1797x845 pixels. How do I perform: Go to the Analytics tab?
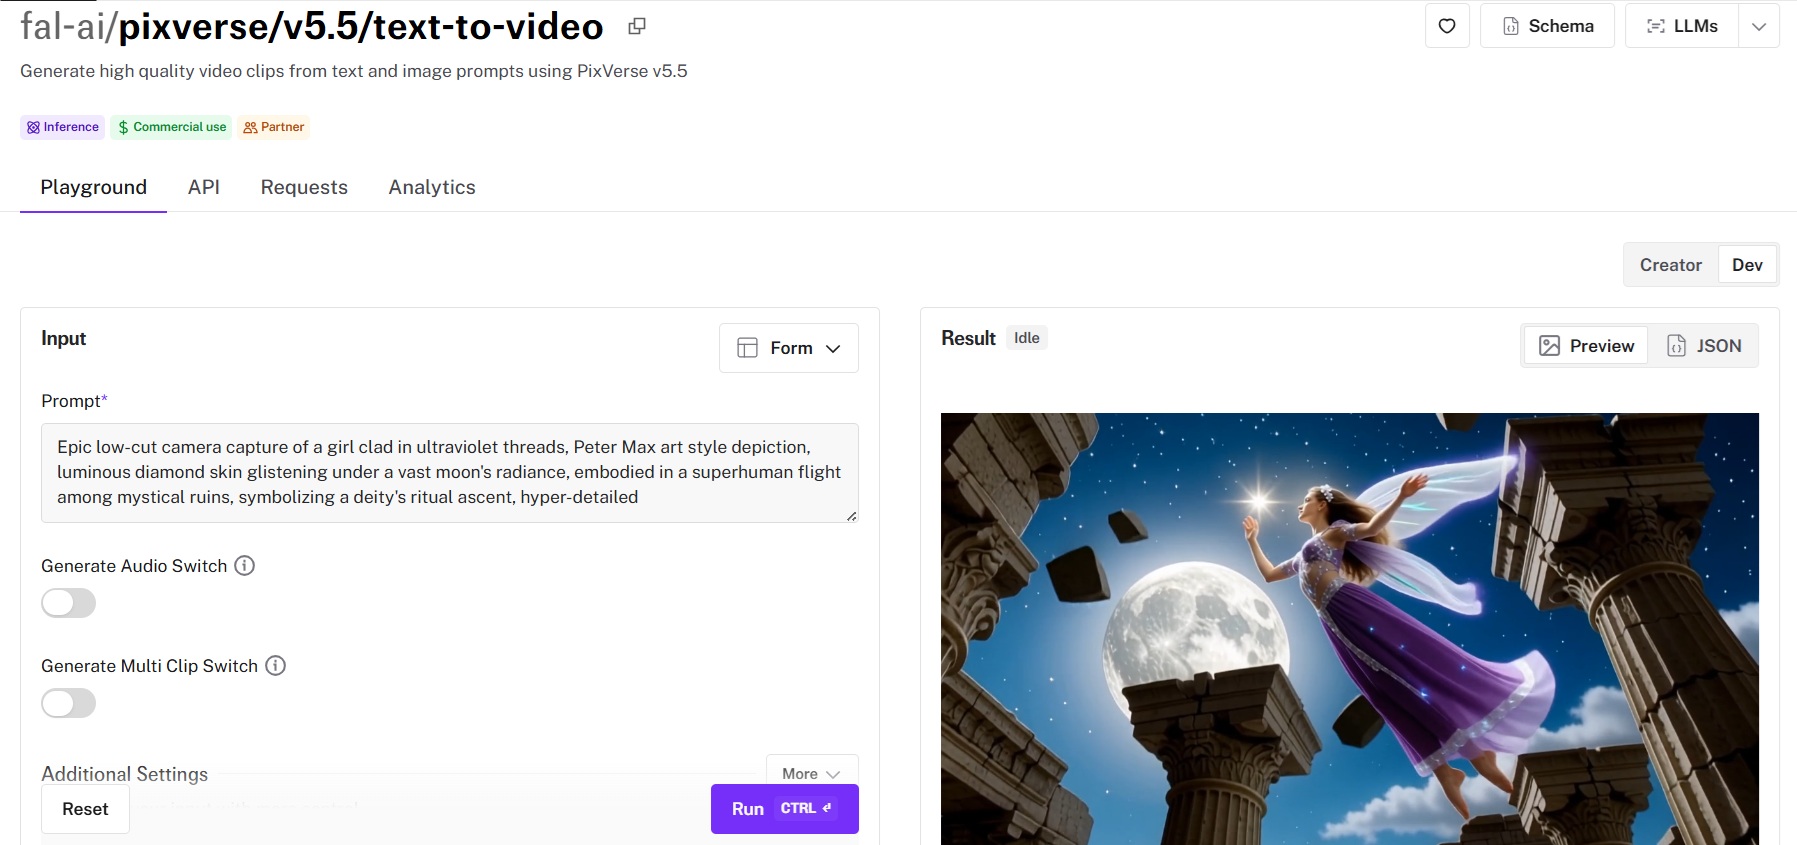432,187
